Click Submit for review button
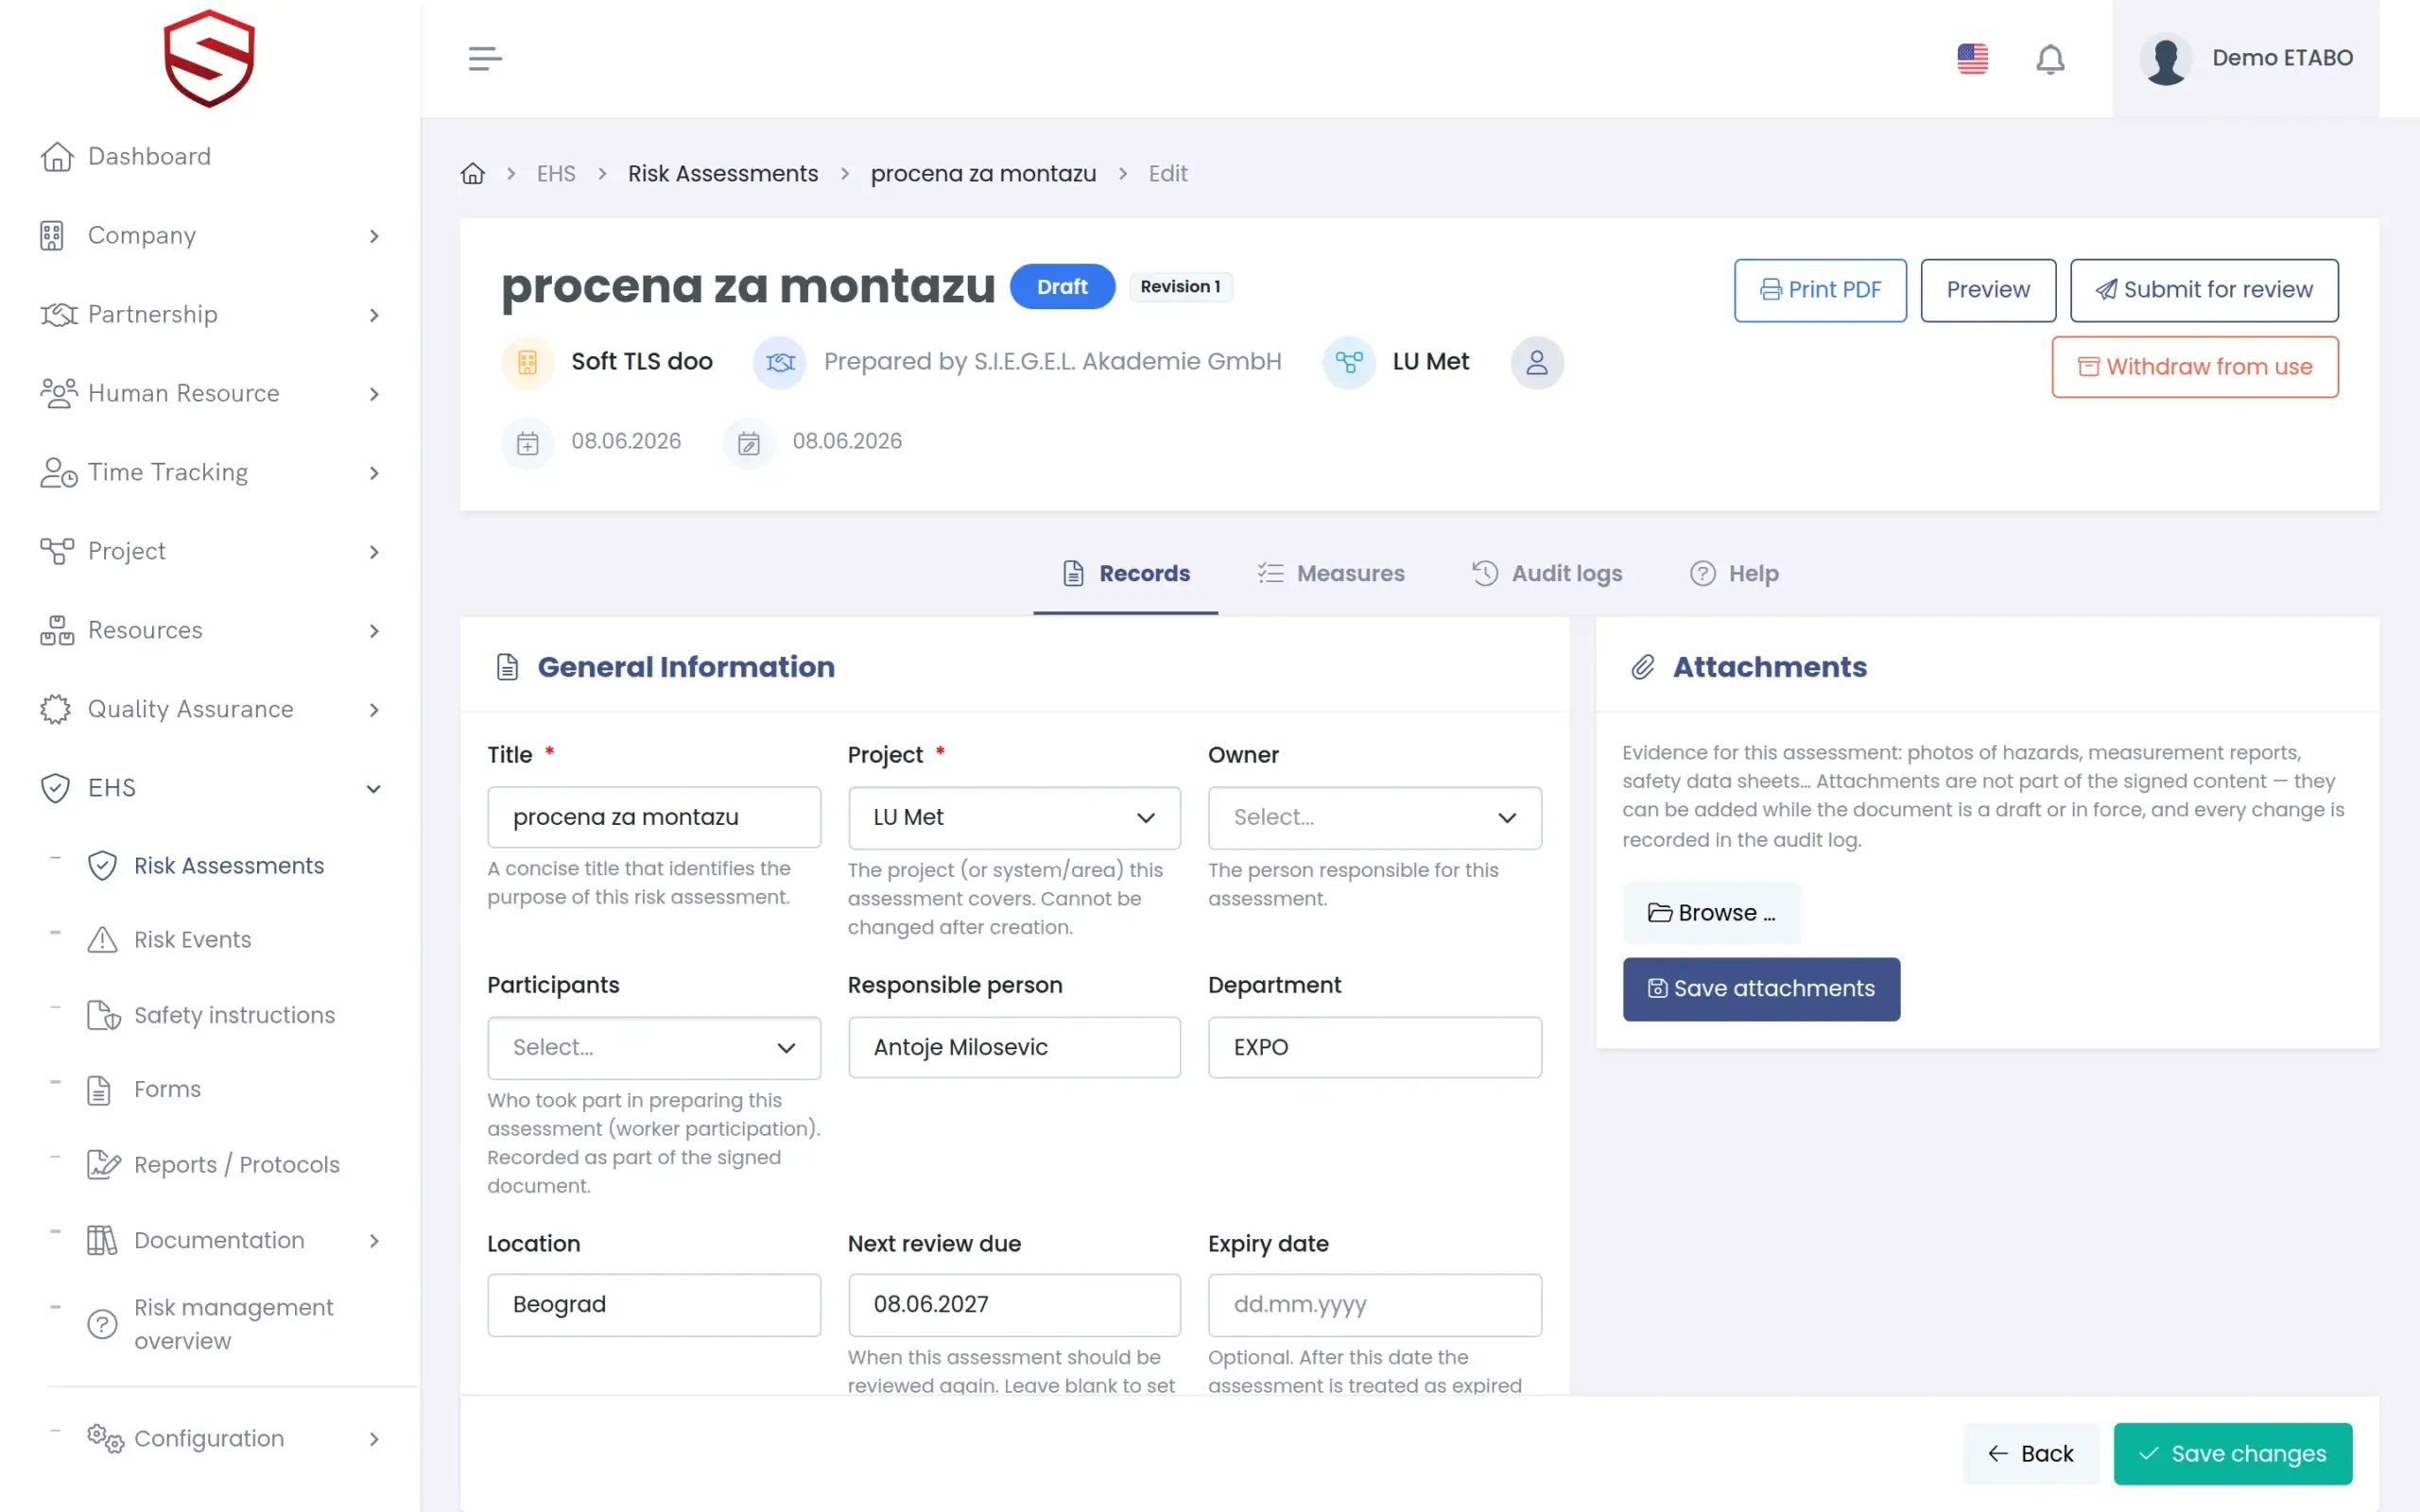This screenshot has height=1512, width=2420. [2204, 290]
